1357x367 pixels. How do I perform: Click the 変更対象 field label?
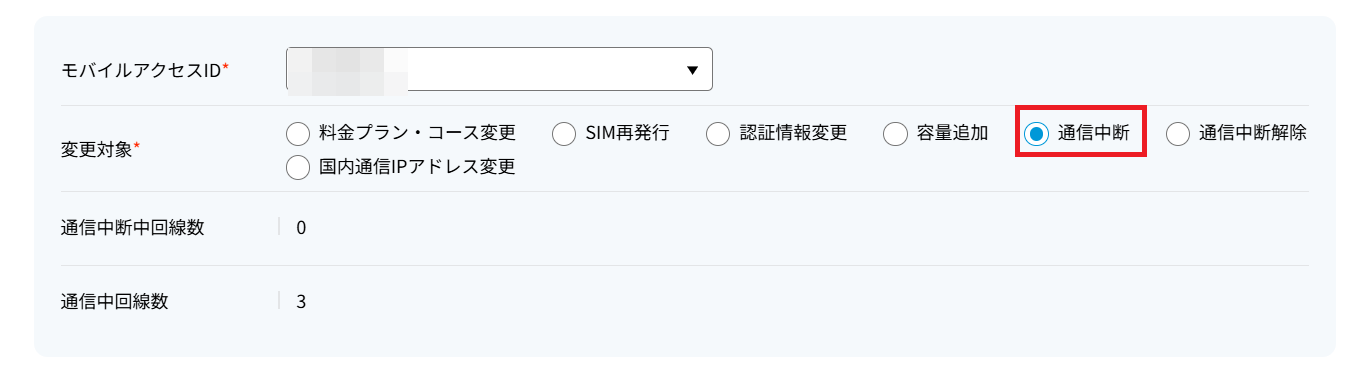pyautogui.click(x=101, y=150)
